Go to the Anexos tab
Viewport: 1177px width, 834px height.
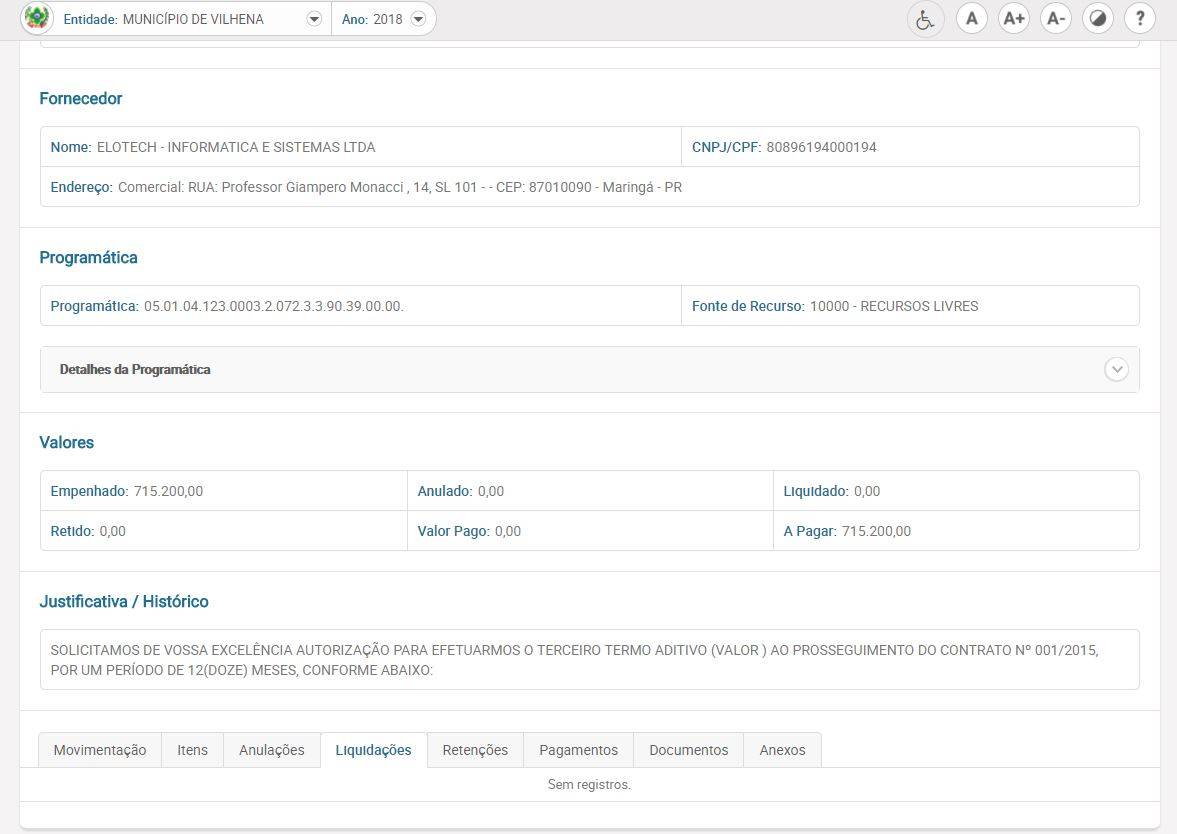pyautogui.click(x=782, y=750)
